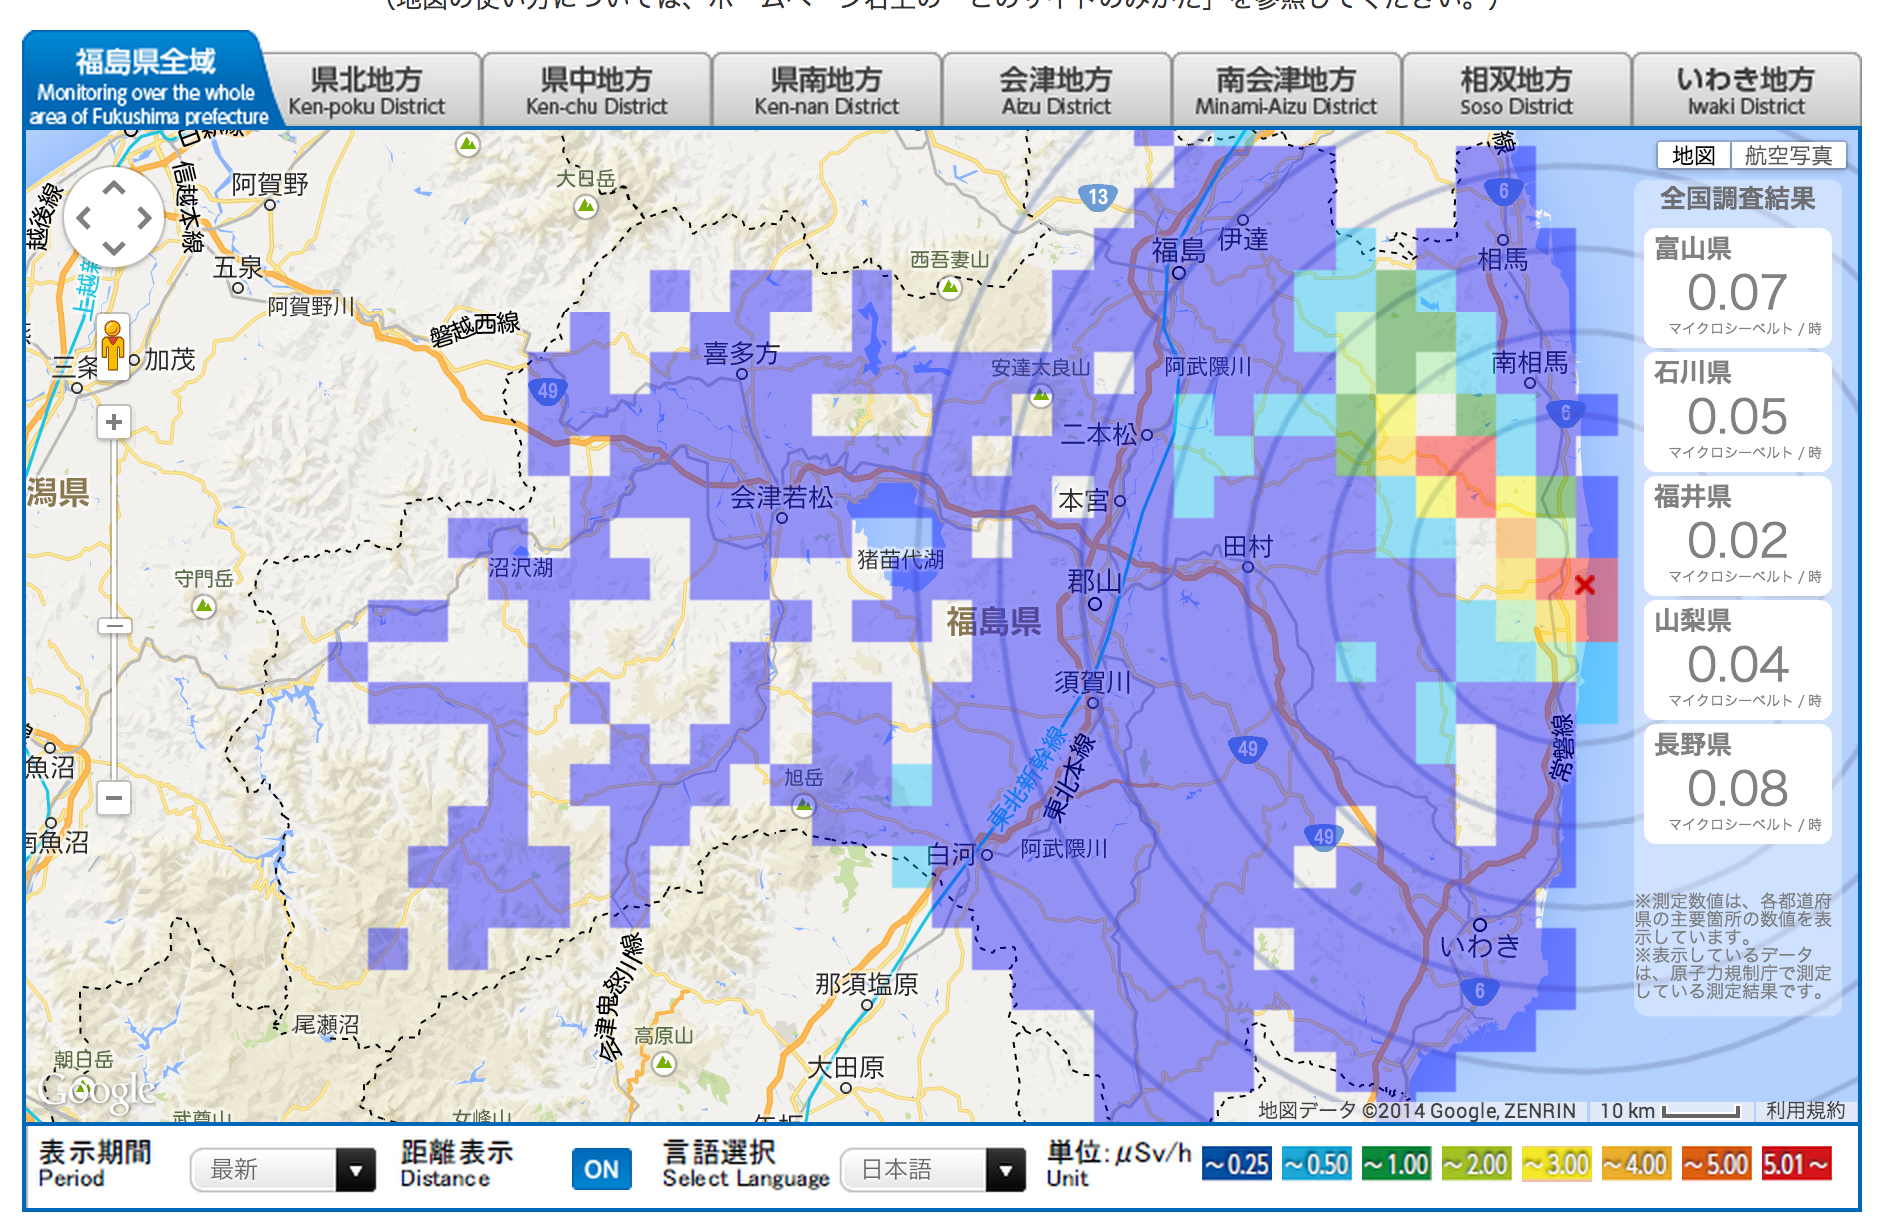Pan the map left with left arrow
The width and height of the screenshot is (1888, 1222).
click(x=84, y=218)
